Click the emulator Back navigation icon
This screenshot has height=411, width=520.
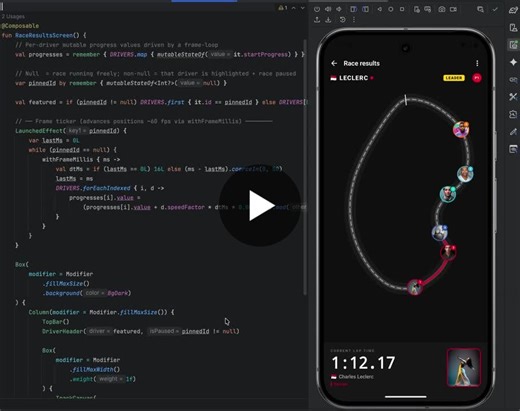coord(380,9)
